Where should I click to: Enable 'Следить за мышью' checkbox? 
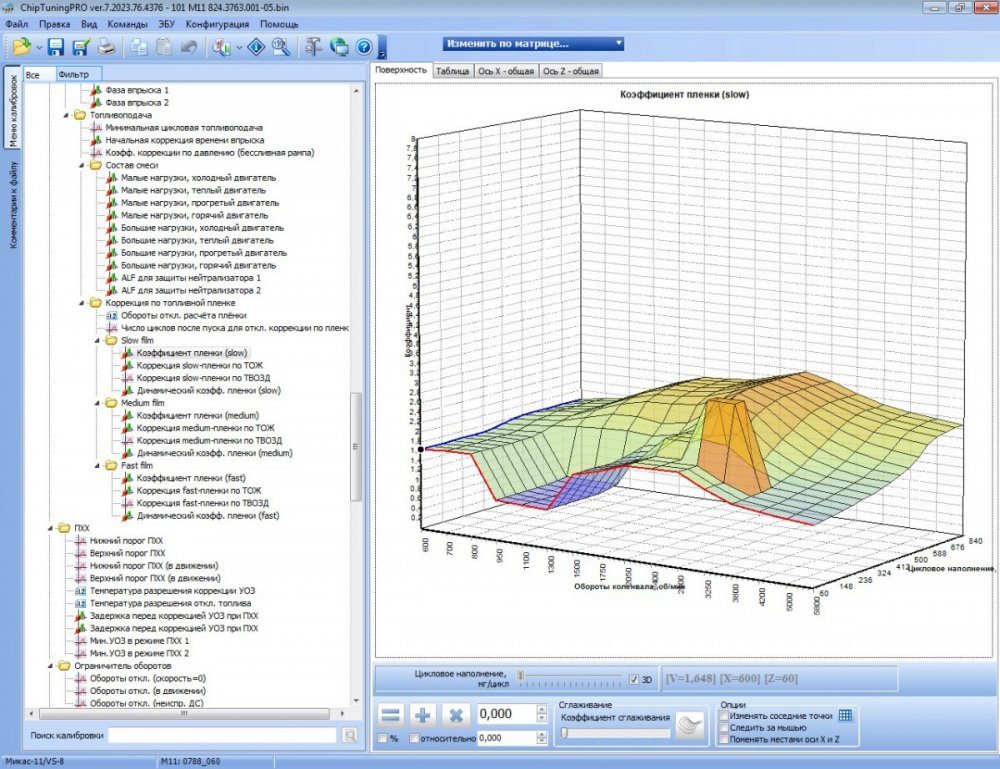[725, 727]
